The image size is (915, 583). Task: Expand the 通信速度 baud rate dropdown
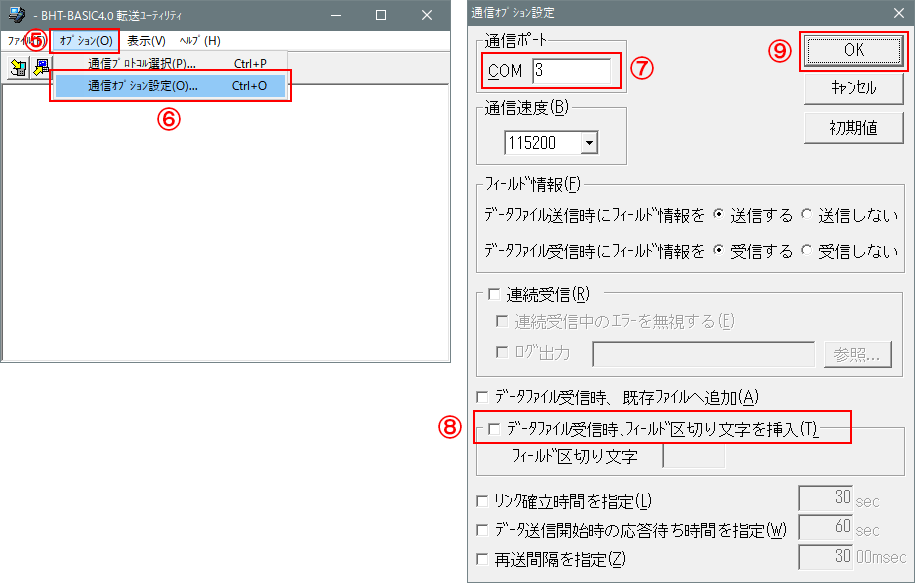click(588, 143)
